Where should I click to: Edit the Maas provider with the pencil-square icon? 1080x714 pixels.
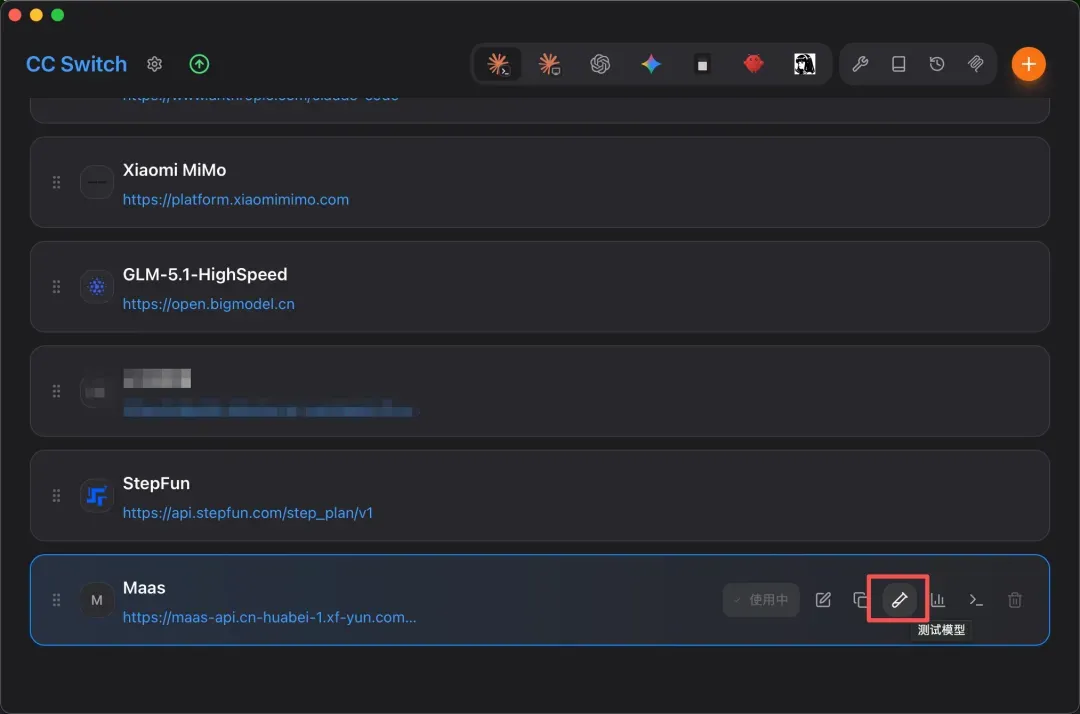coord(823,600)
